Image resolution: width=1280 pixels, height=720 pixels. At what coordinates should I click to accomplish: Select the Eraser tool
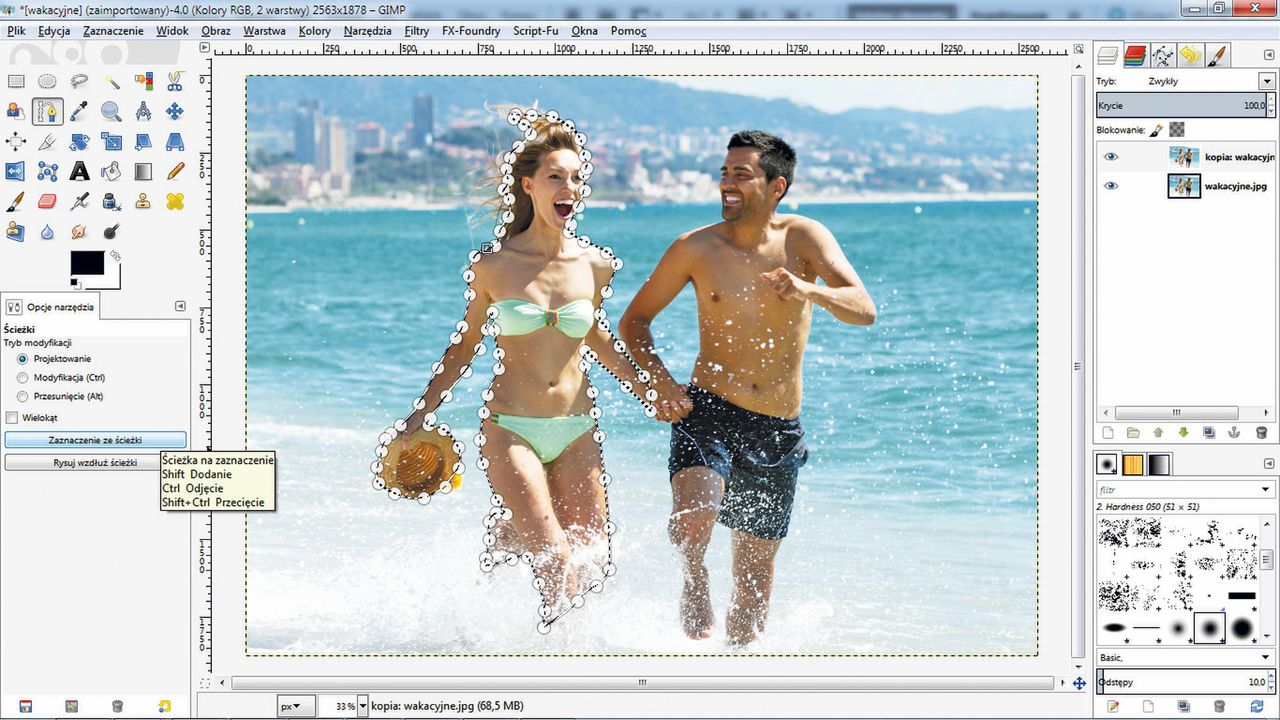[x=47, y=201]
